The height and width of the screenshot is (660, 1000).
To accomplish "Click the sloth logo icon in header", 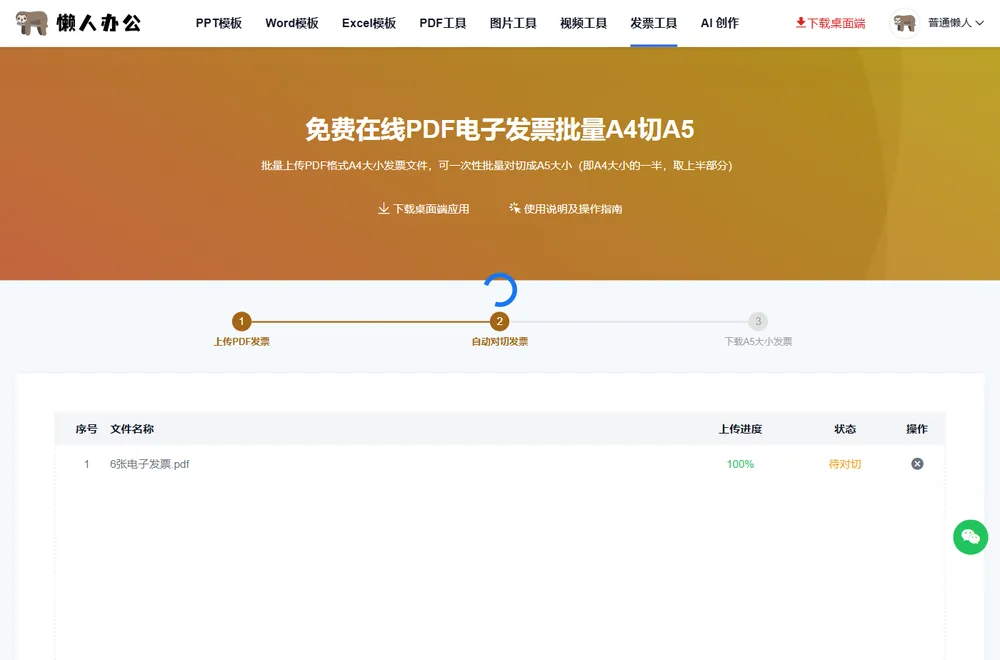I will pyautogui.click(x=32, y=23).
